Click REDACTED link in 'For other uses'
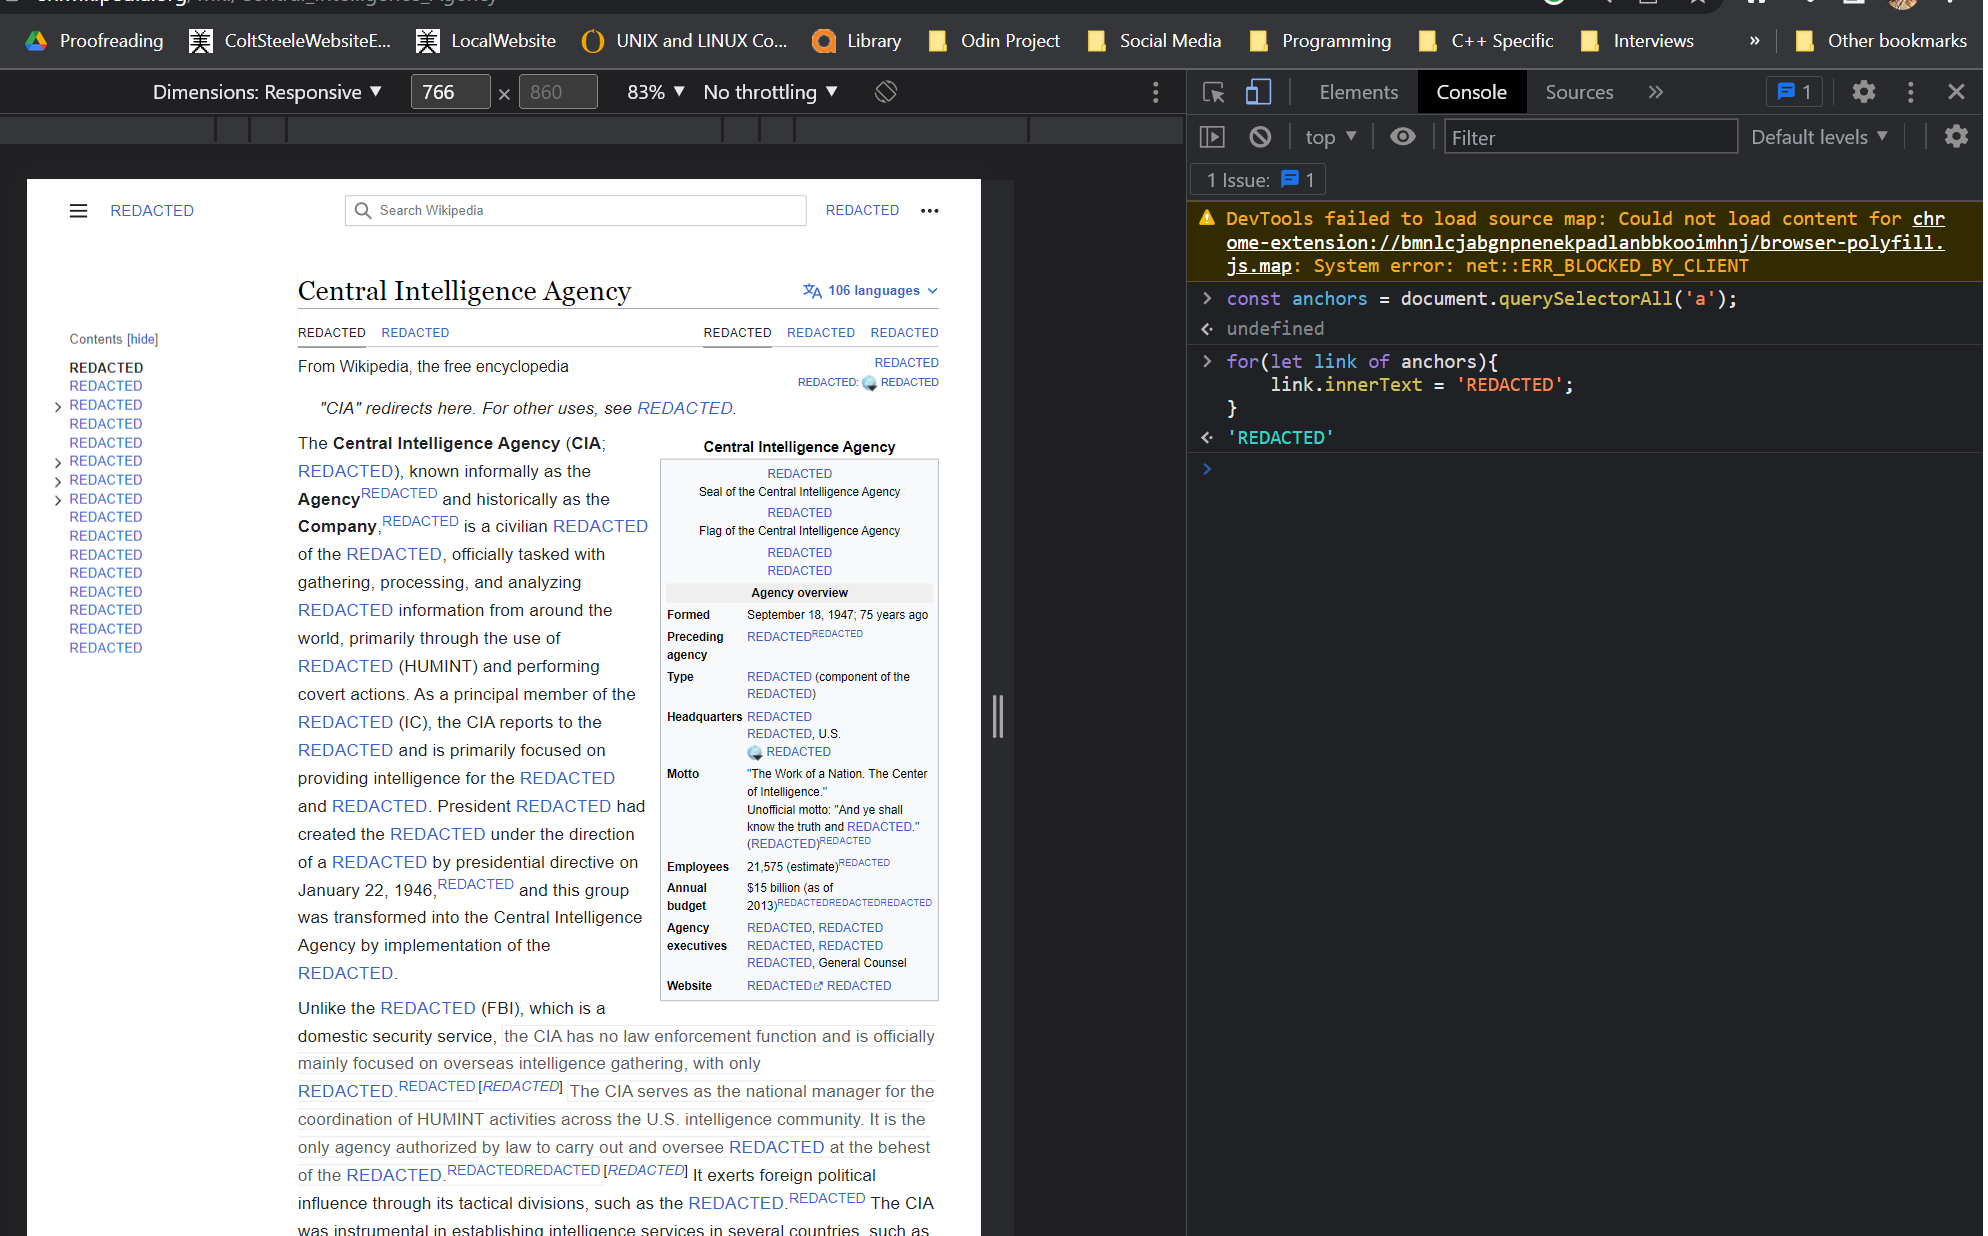The image size is (1988, 1236). [685, 408]
